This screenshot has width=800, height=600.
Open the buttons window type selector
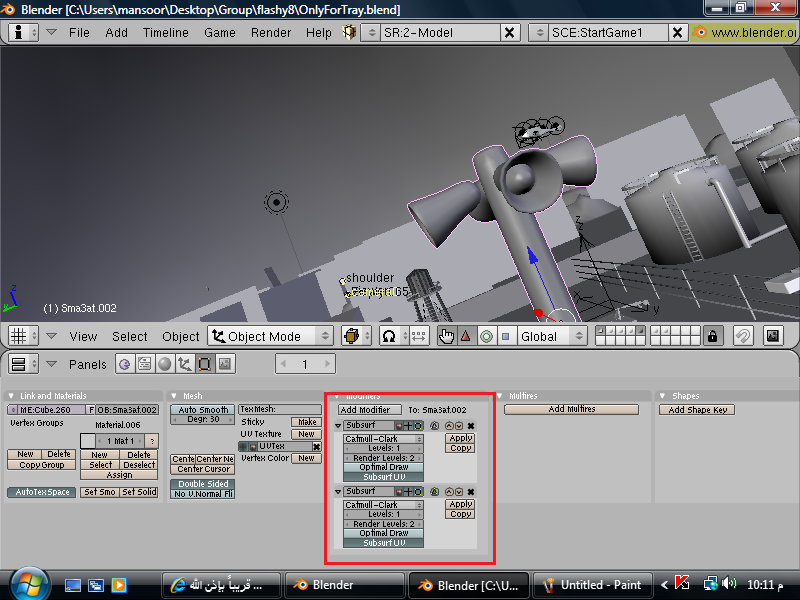click(x=23, y=364)
